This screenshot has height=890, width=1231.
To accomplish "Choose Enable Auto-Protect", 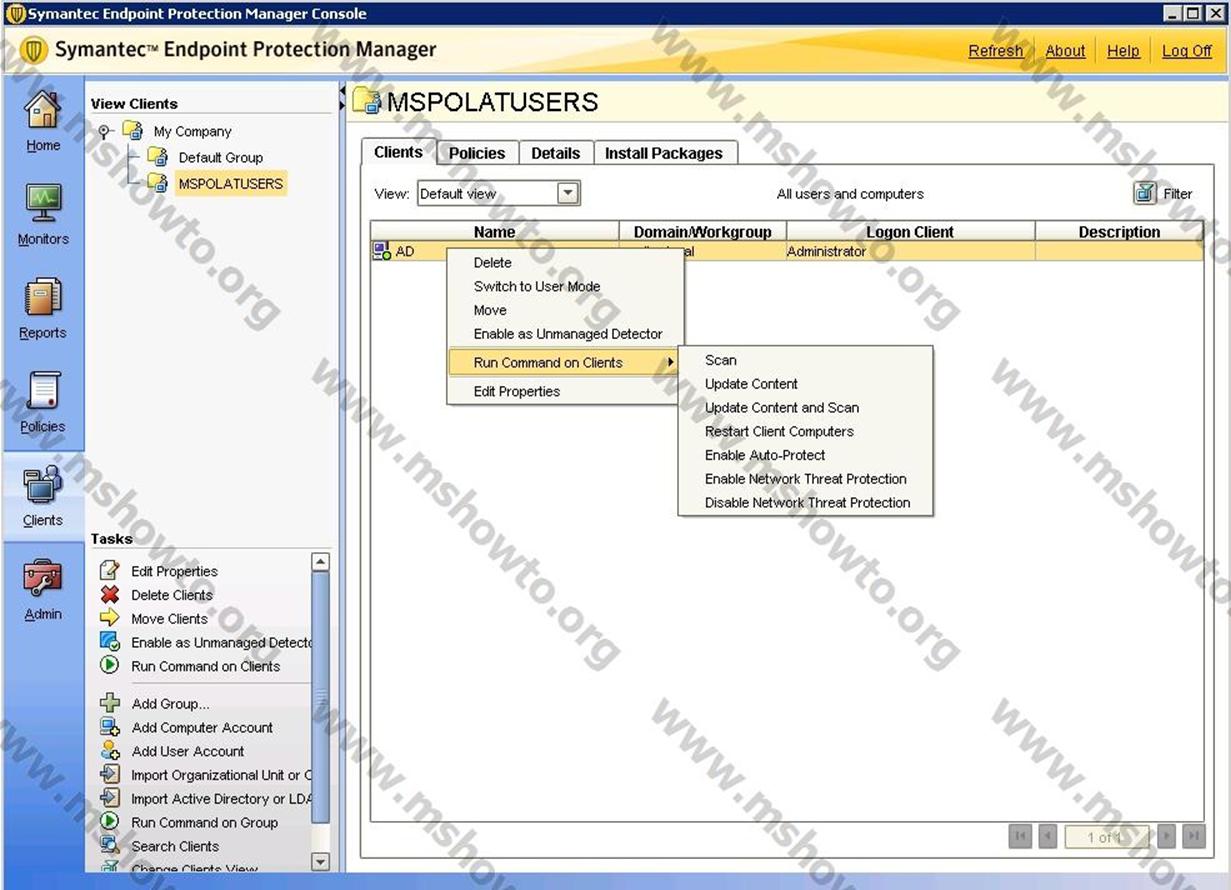I will point(805,455).
